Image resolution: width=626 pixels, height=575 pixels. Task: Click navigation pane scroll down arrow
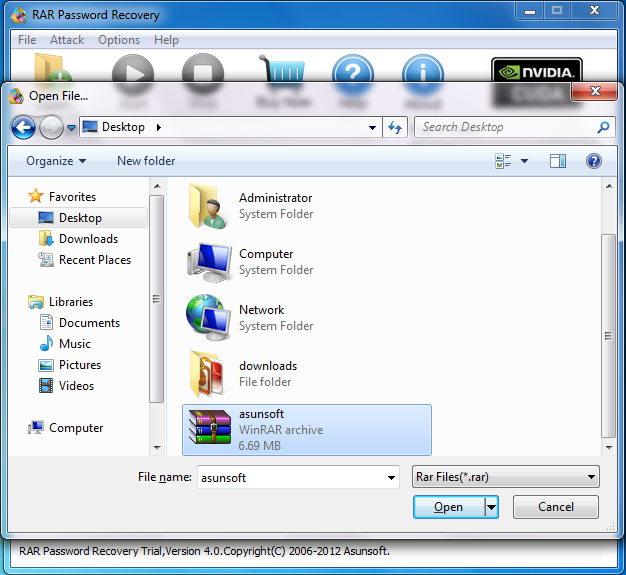point(157,448)
